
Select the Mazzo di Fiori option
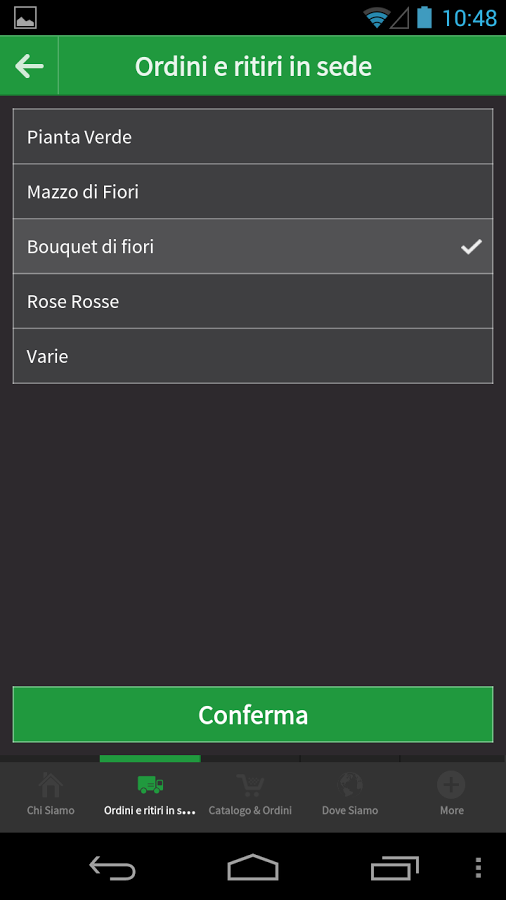pyautogui.click(x=253, y=191)
